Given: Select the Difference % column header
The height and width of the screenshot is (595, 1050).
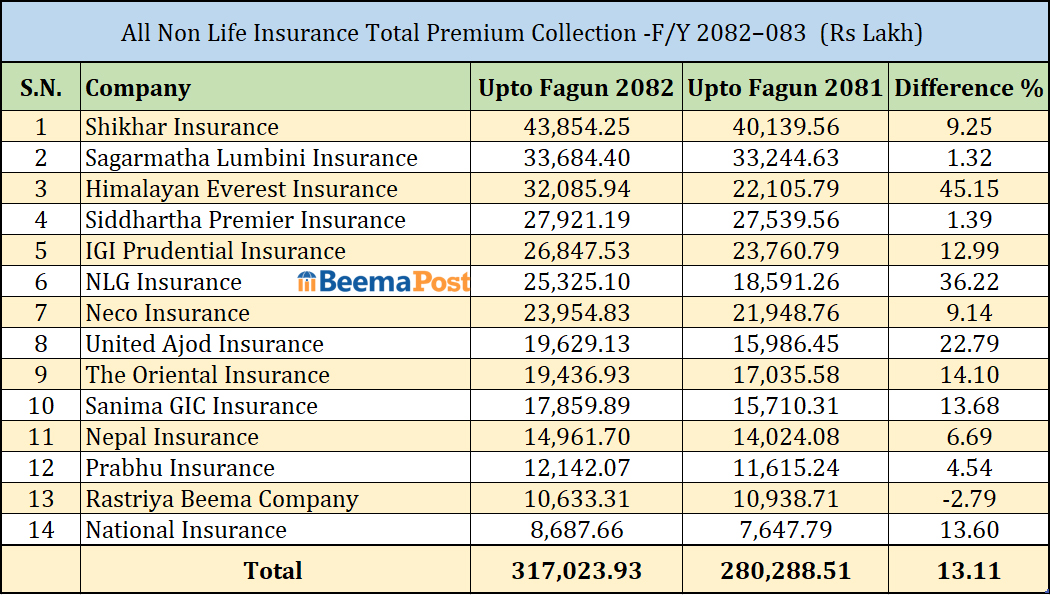Looking at the screenshot, I should 968,88.
